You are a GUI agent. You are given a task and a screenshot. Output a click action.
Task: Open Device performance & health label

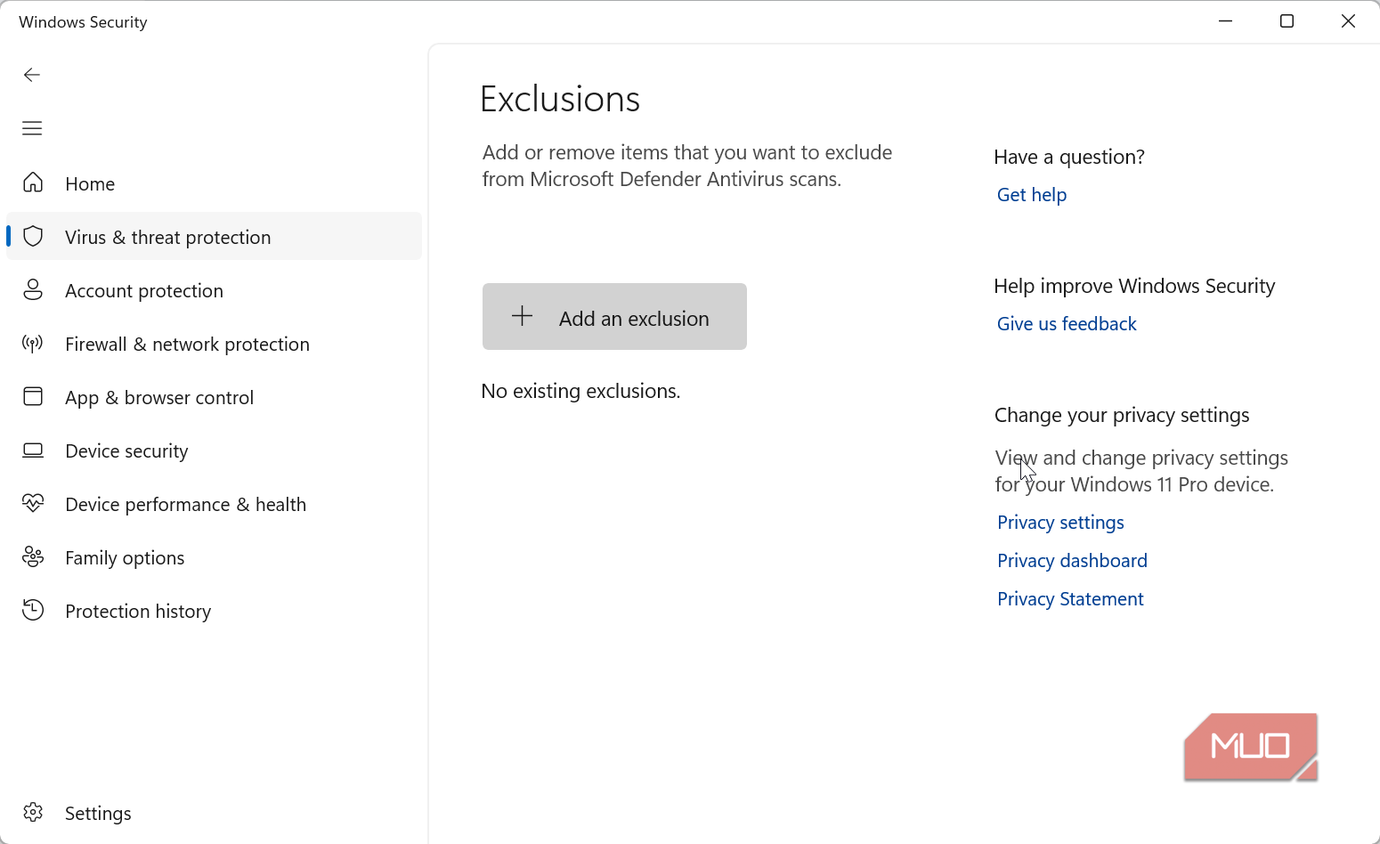pos(185,505)
